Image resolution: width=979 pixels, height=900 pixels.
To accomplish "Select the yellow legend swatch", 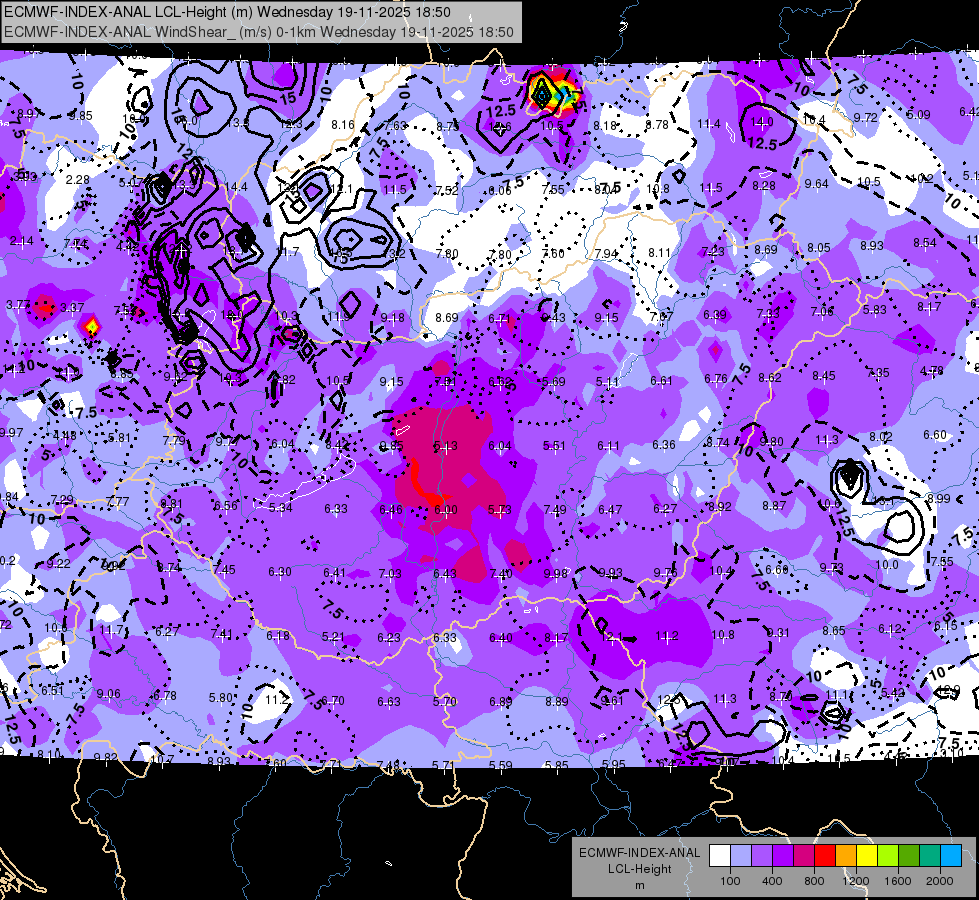I will (x=867, y=856).
